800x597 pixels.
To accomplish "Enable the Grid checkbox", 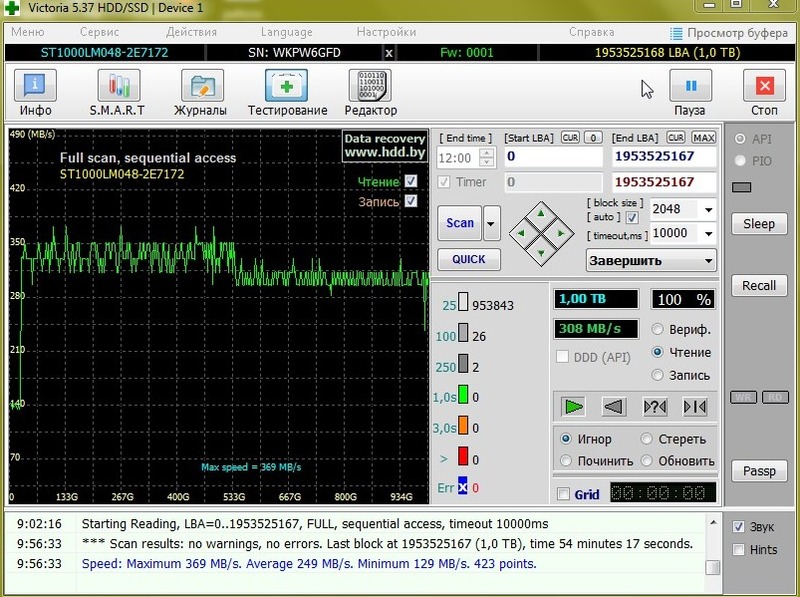I will (x=563, y=494).
